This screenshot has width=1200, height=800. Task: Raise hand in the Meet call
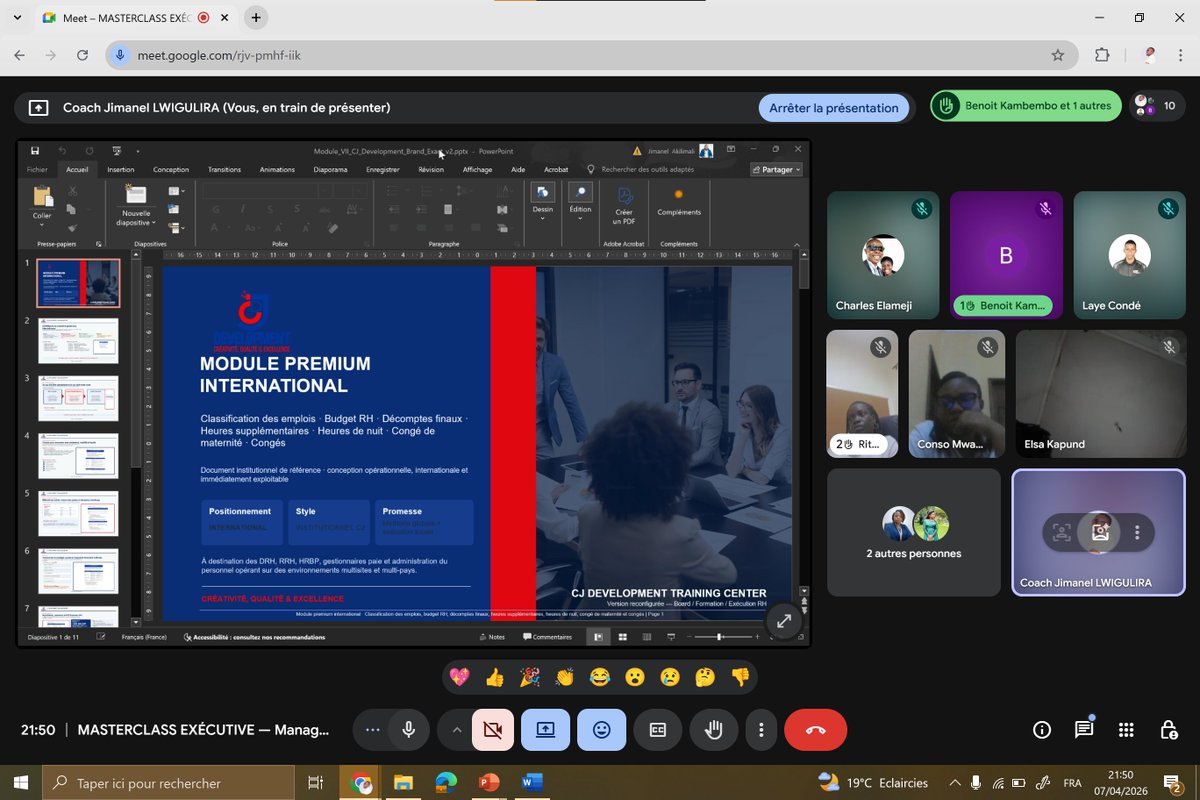[x=713, y=730]
